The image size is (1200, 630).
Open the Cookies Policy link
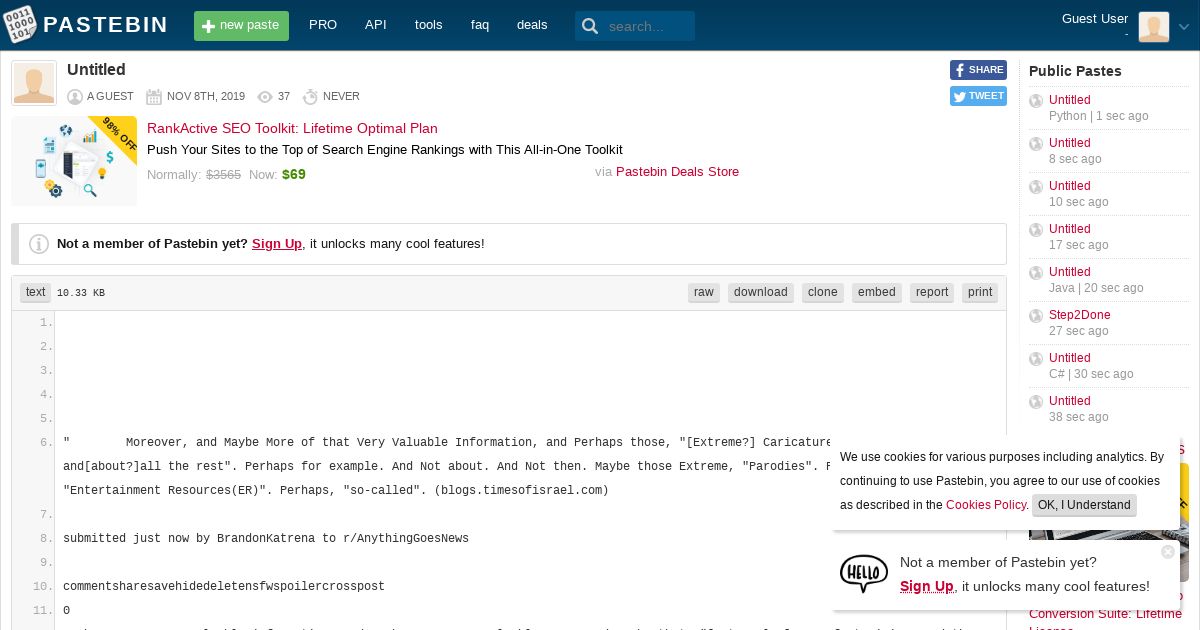(x=986, y=505)
